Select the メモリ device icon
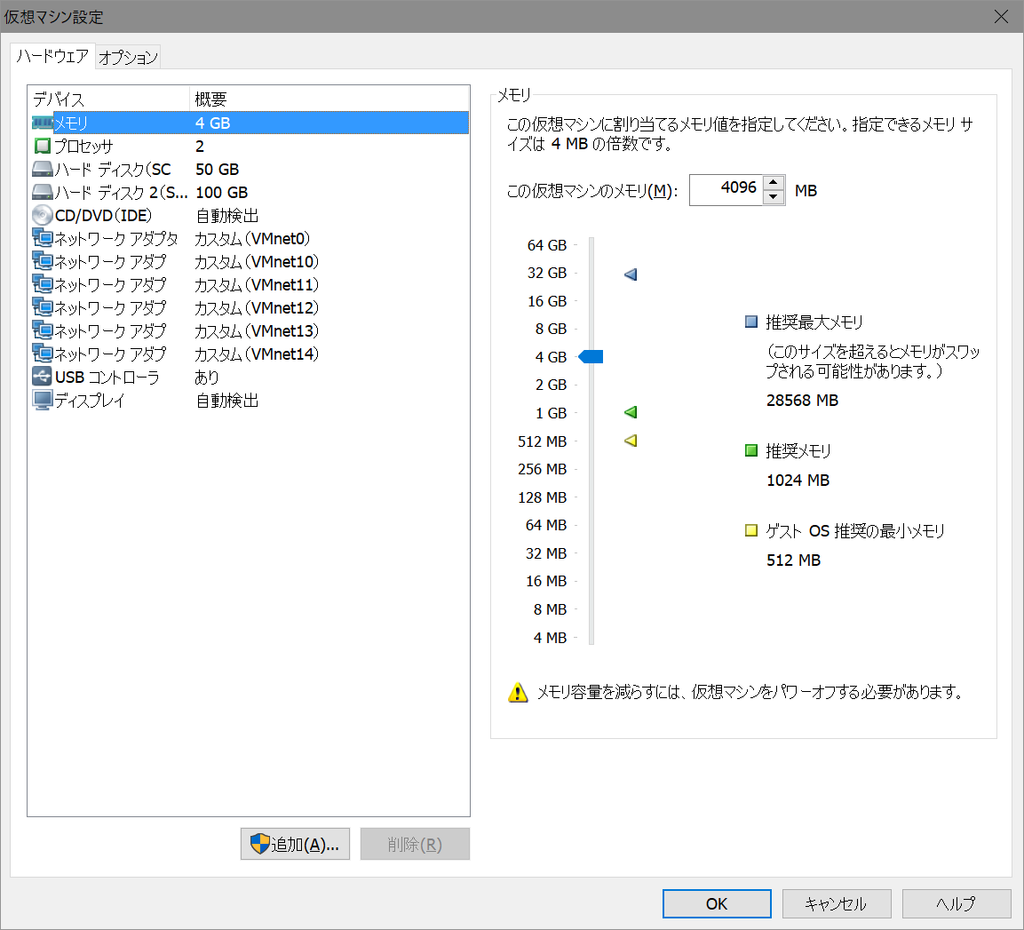Image resolution: width=1024 pixels, height=930 pixels. point(42,122)
